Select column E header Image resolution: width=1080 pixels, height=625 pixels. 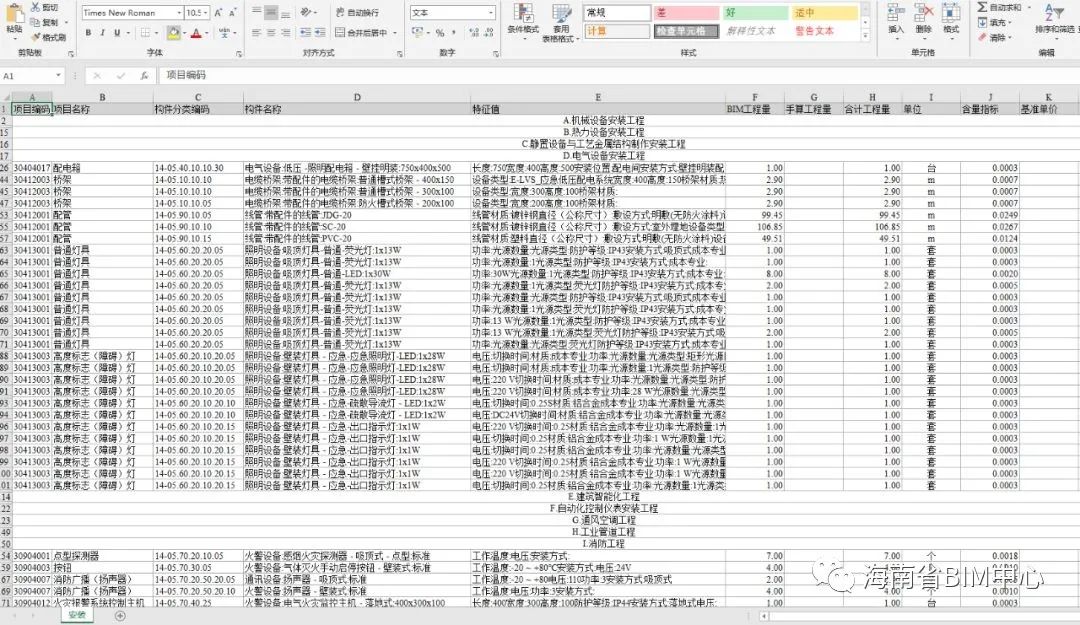pyautogui.click(x=598, y=97)
